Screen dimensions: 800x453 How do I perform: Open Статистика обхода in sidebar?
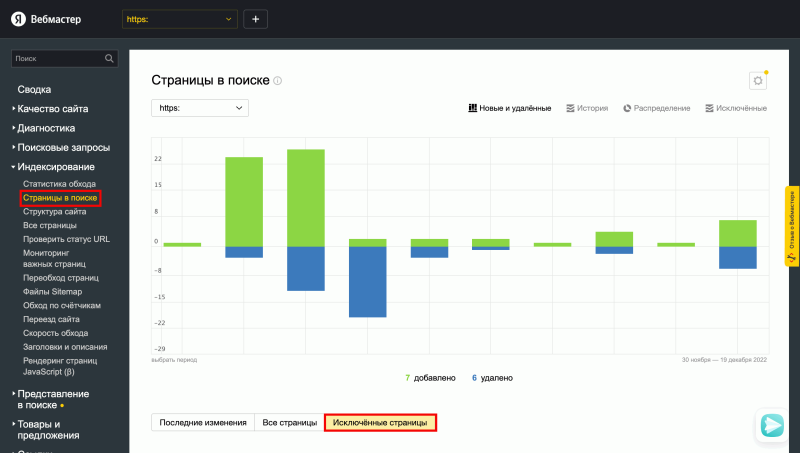[59, 184]
